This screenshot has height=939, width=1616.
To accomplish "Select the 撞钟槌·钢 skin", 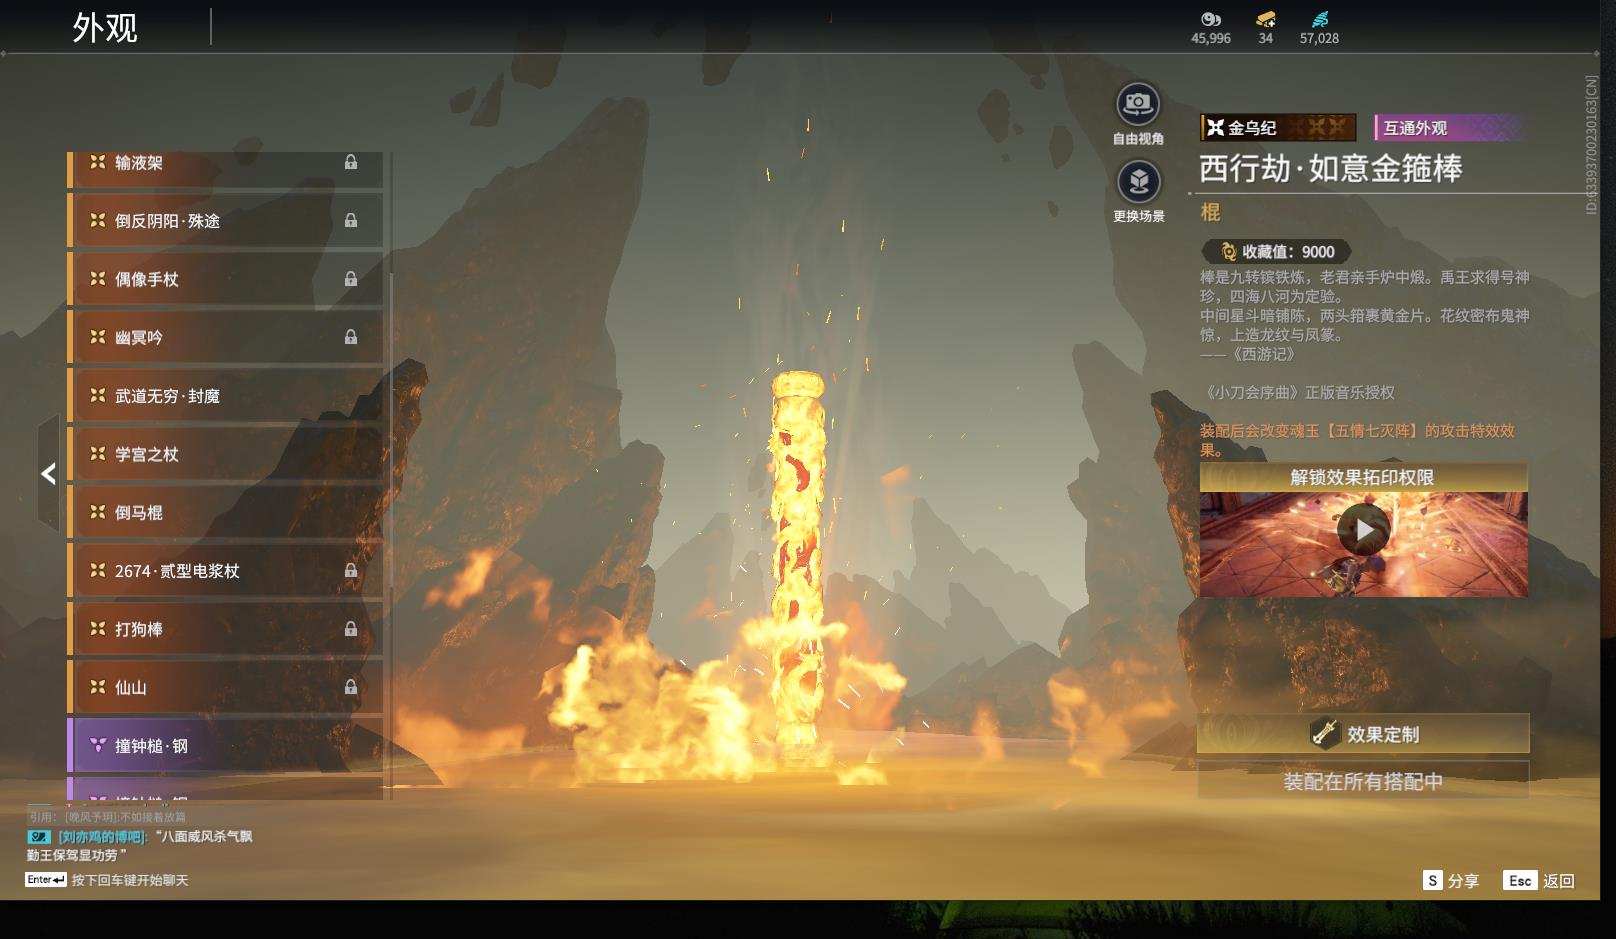I will pyautogui.click(x=225, y=745).
